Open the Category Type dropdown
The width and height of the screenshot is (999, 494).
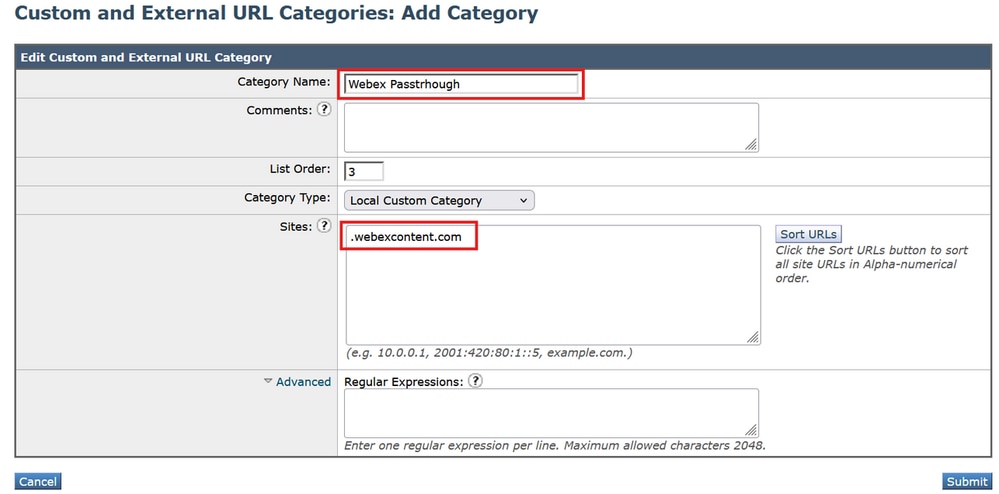(x=439, y=200)
